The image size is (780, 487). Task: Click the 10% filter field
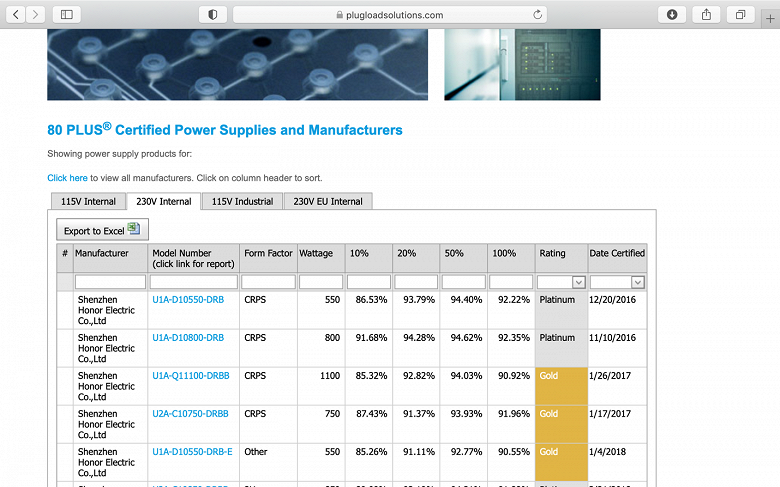coord(369,282)
